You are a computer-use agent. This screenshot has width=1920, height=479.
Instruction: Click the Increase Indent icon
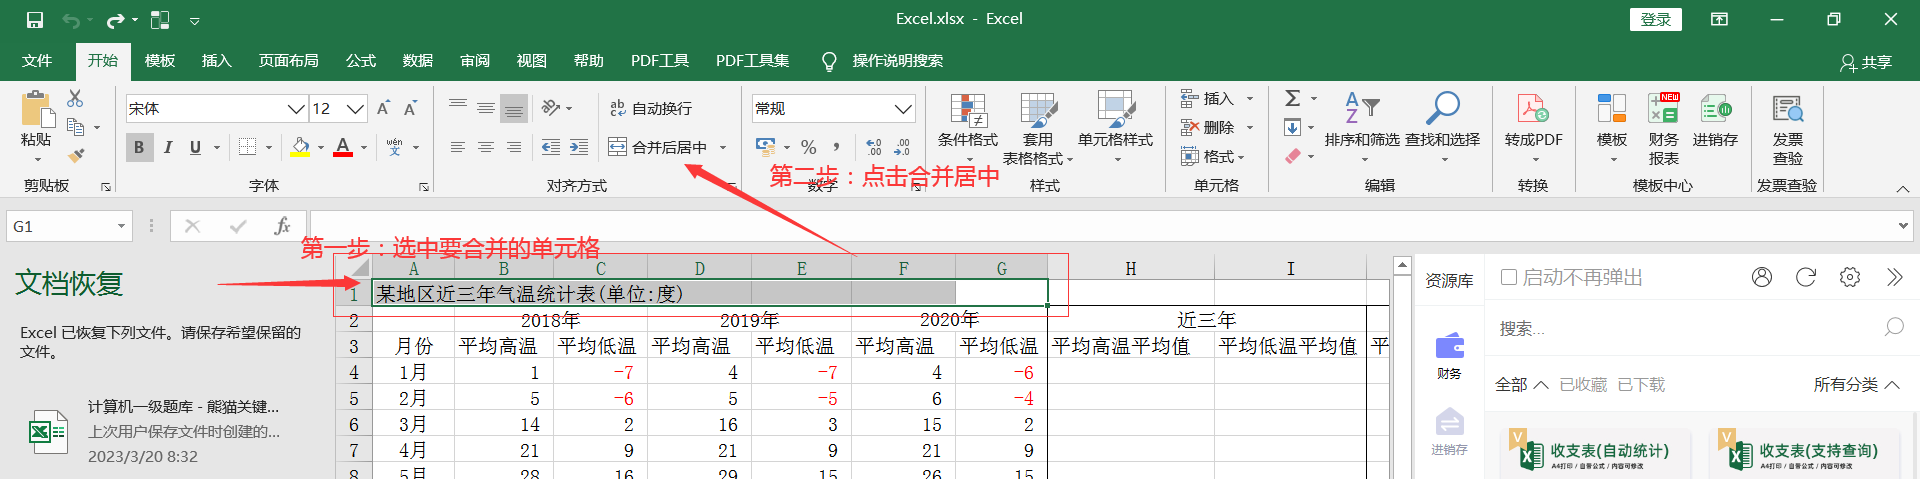click(x=579, y=147)
